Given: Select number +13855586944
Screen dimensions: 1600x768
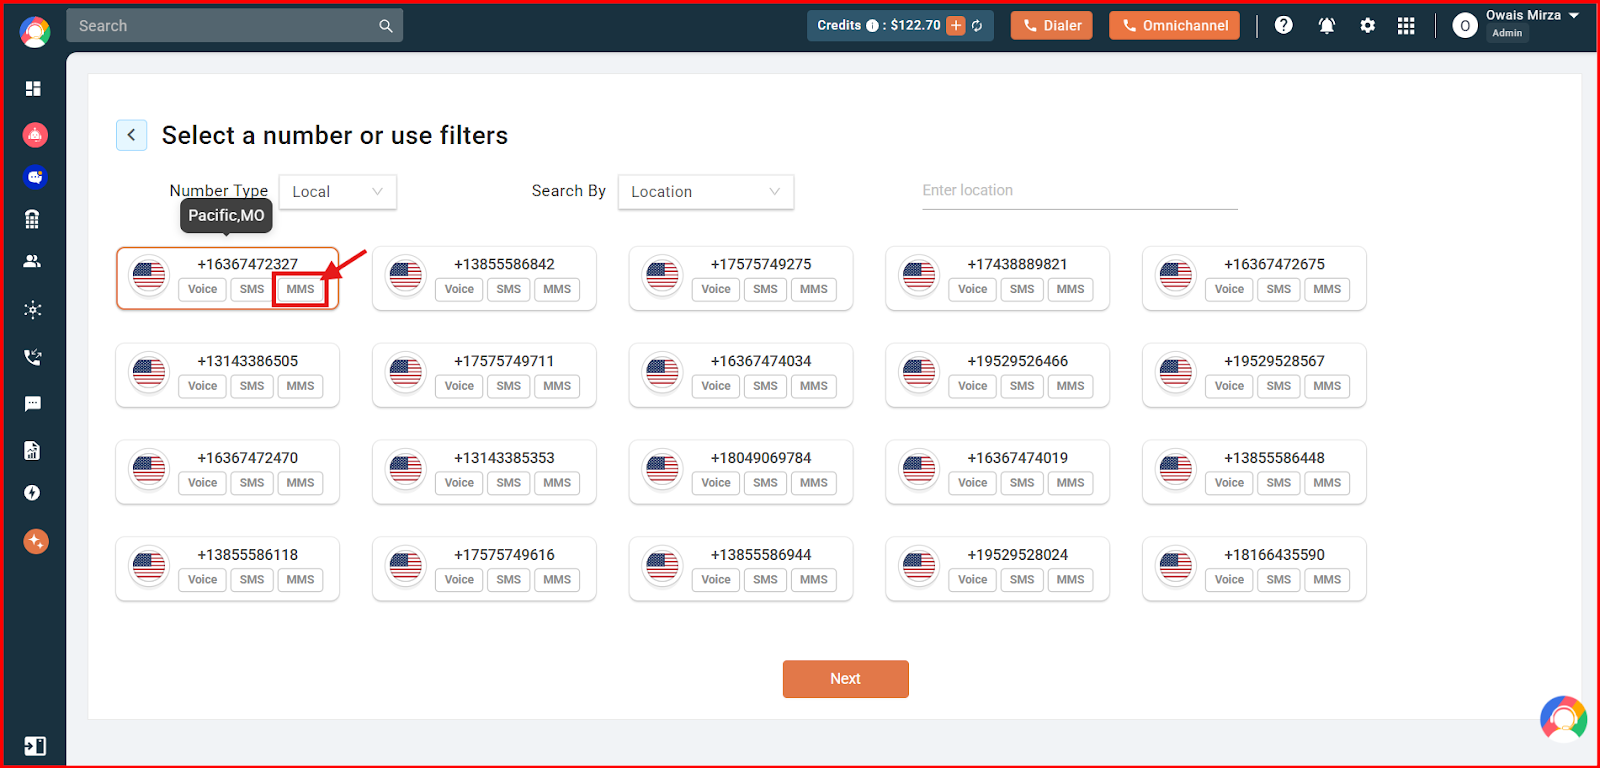Looking at the screenshot, I should click(x=741, y=569).
